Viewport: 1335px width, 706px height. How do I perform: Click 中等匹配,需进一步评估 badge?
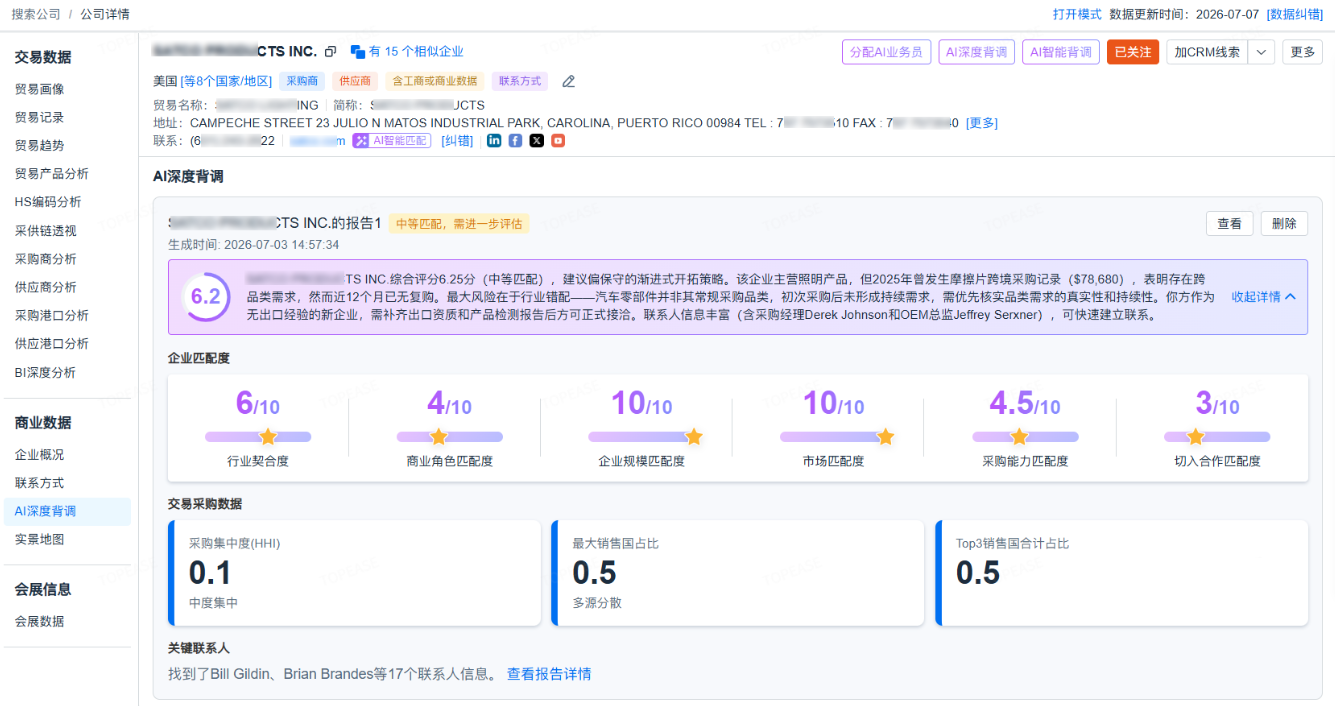point(459,224)
